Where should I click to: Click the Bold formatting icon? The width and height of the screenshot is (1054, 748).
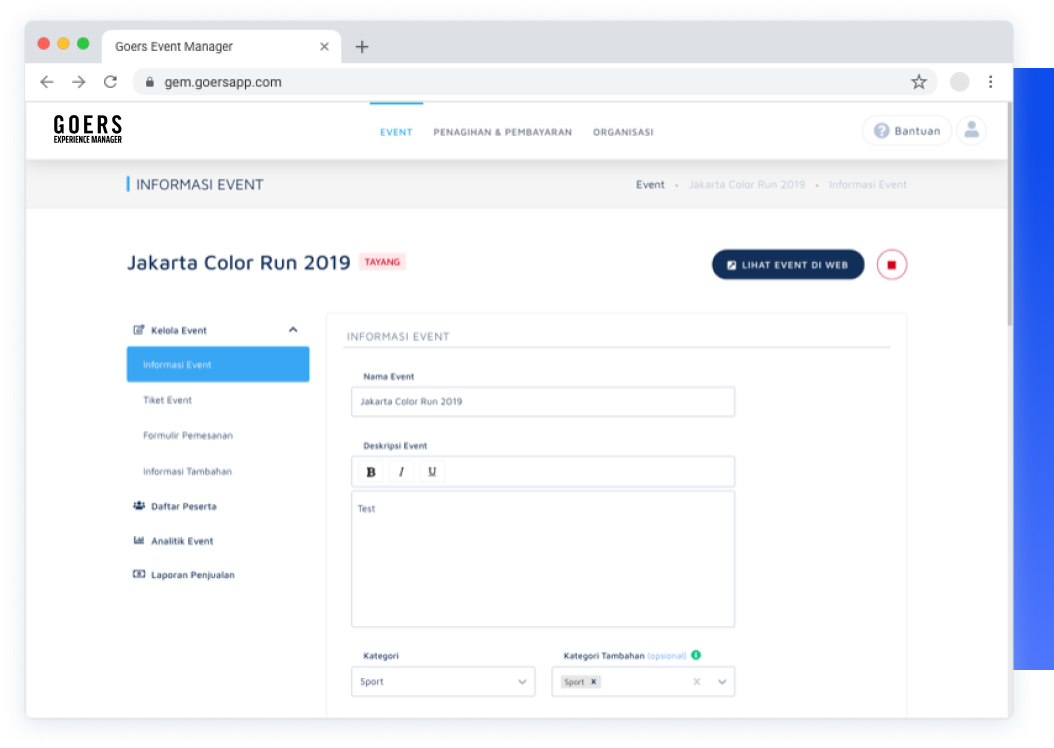tap(371, 472)
